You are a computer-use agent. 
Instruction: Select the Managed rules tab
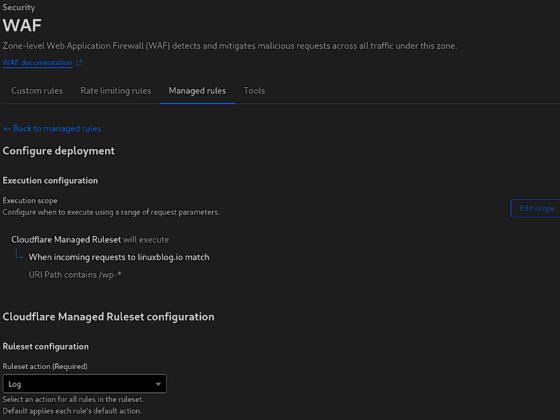197,91
